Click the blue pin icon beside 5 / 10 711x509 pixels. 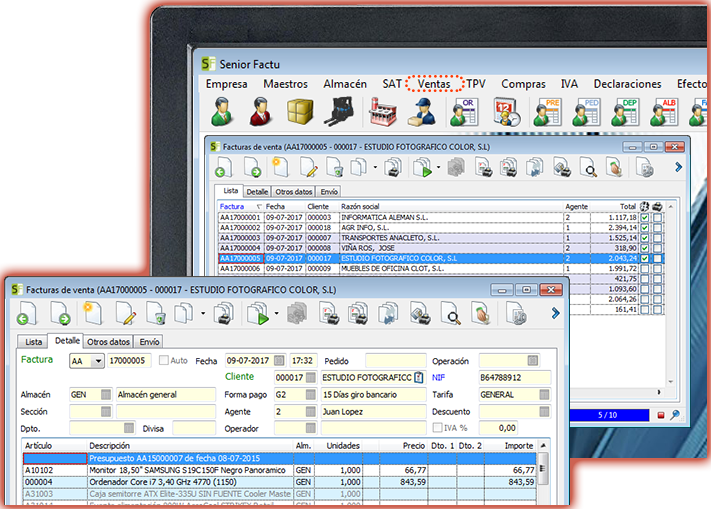[x=675, y=415]
